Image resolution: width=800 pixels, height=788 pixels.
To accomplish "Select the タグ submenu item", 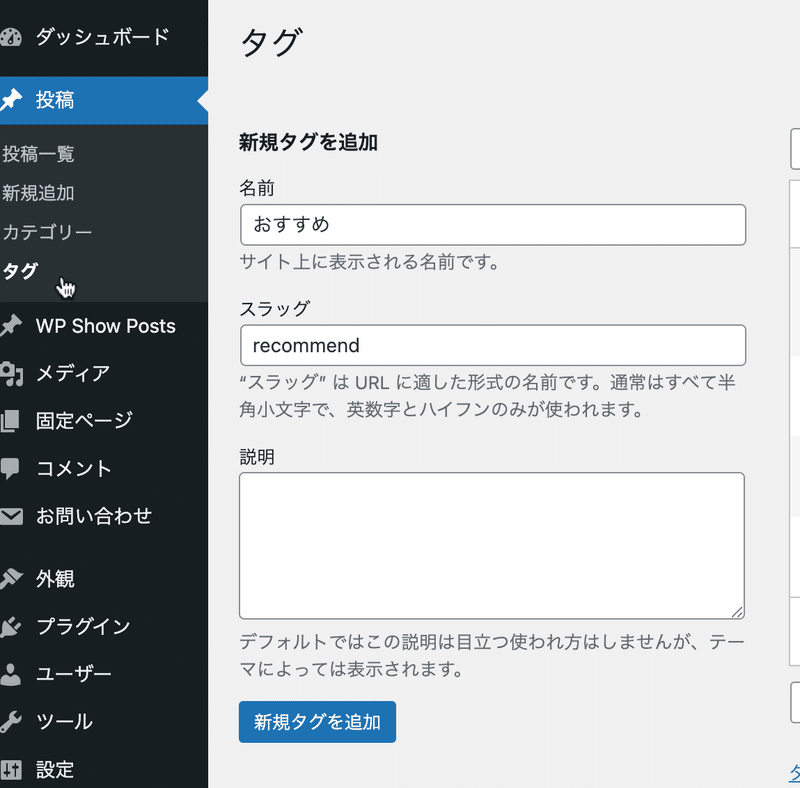I will [20, 271].
